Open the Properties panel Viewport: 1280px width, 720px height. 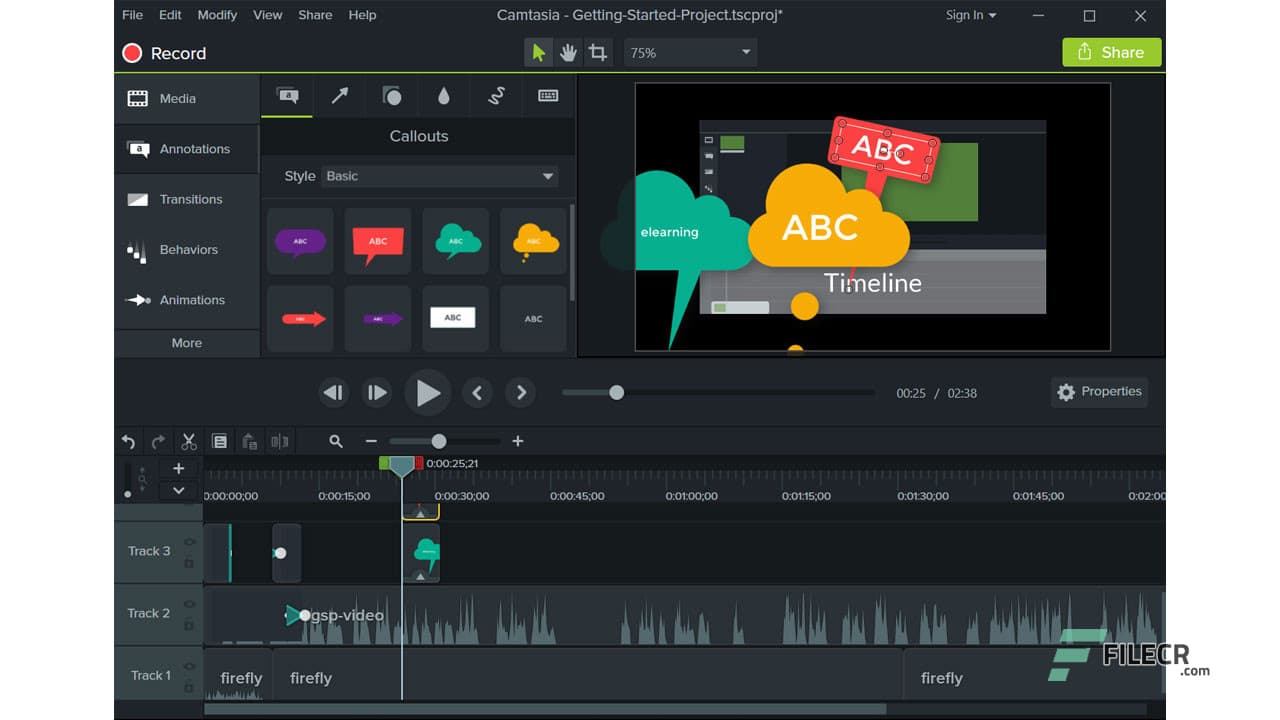pyautogui.click(x=1099, y=392)
